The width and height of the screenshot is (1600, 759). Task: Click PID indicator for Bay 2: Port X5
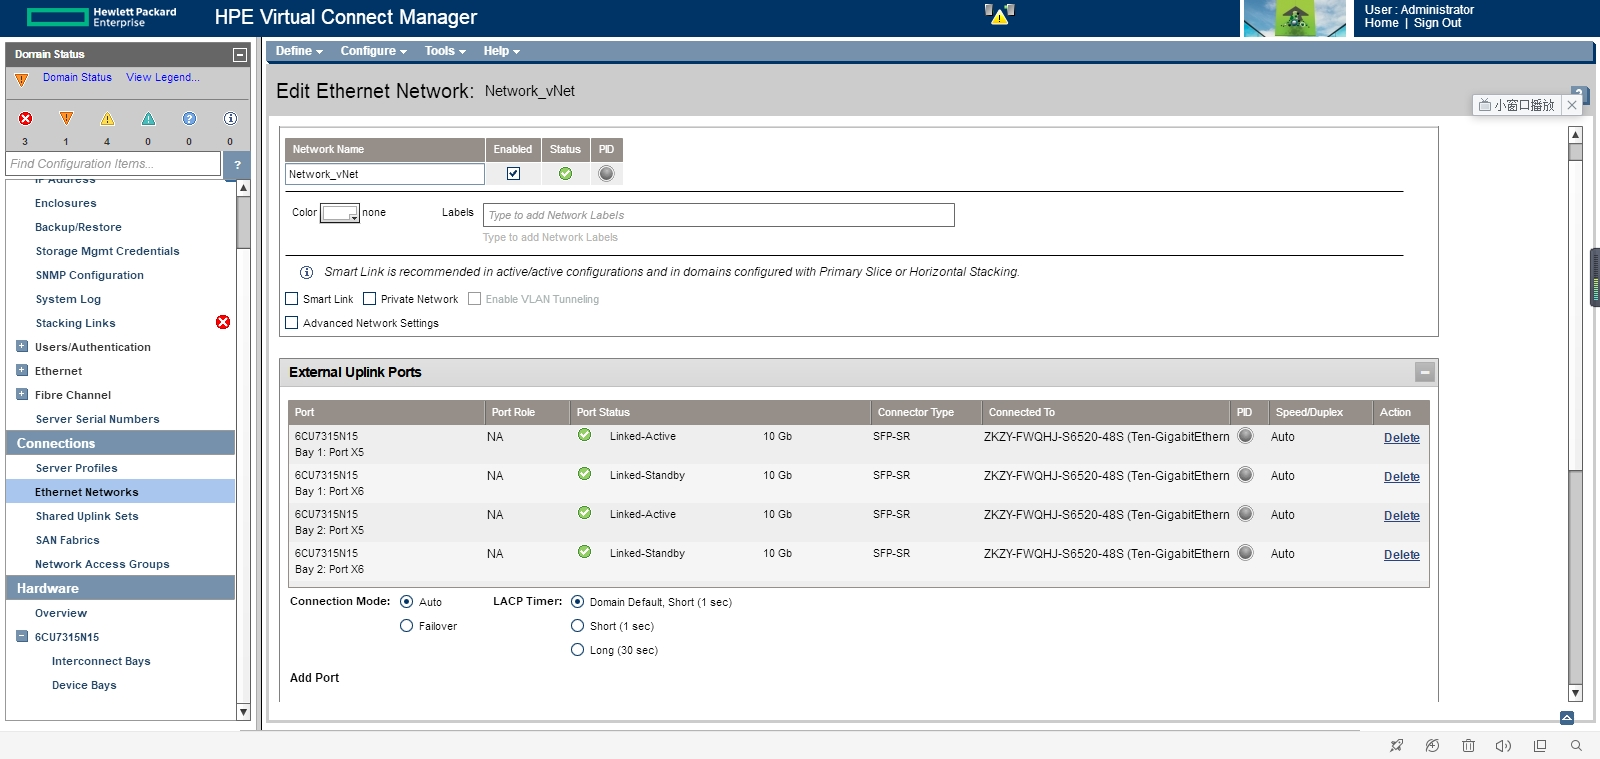[x=1245, y=514]
